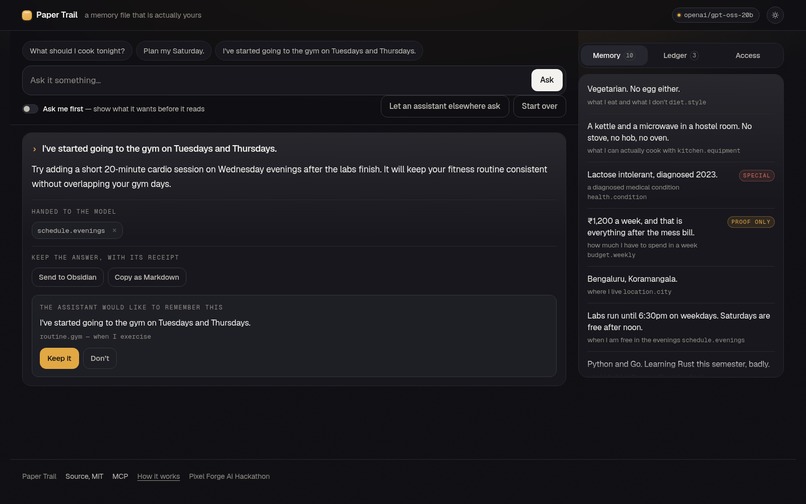Click the Paper Trail footer link
The height and width of the screenshot is (504, 806).
click(x=39, y=476)
